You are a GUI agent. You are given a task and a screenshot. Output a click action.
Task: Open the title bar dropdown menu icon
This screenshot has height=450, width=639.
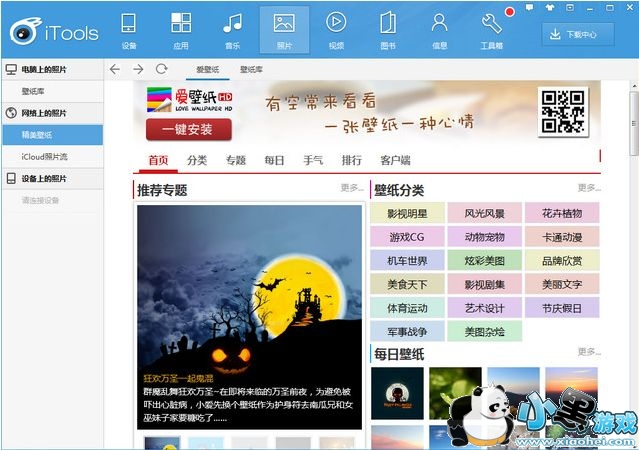570,7
